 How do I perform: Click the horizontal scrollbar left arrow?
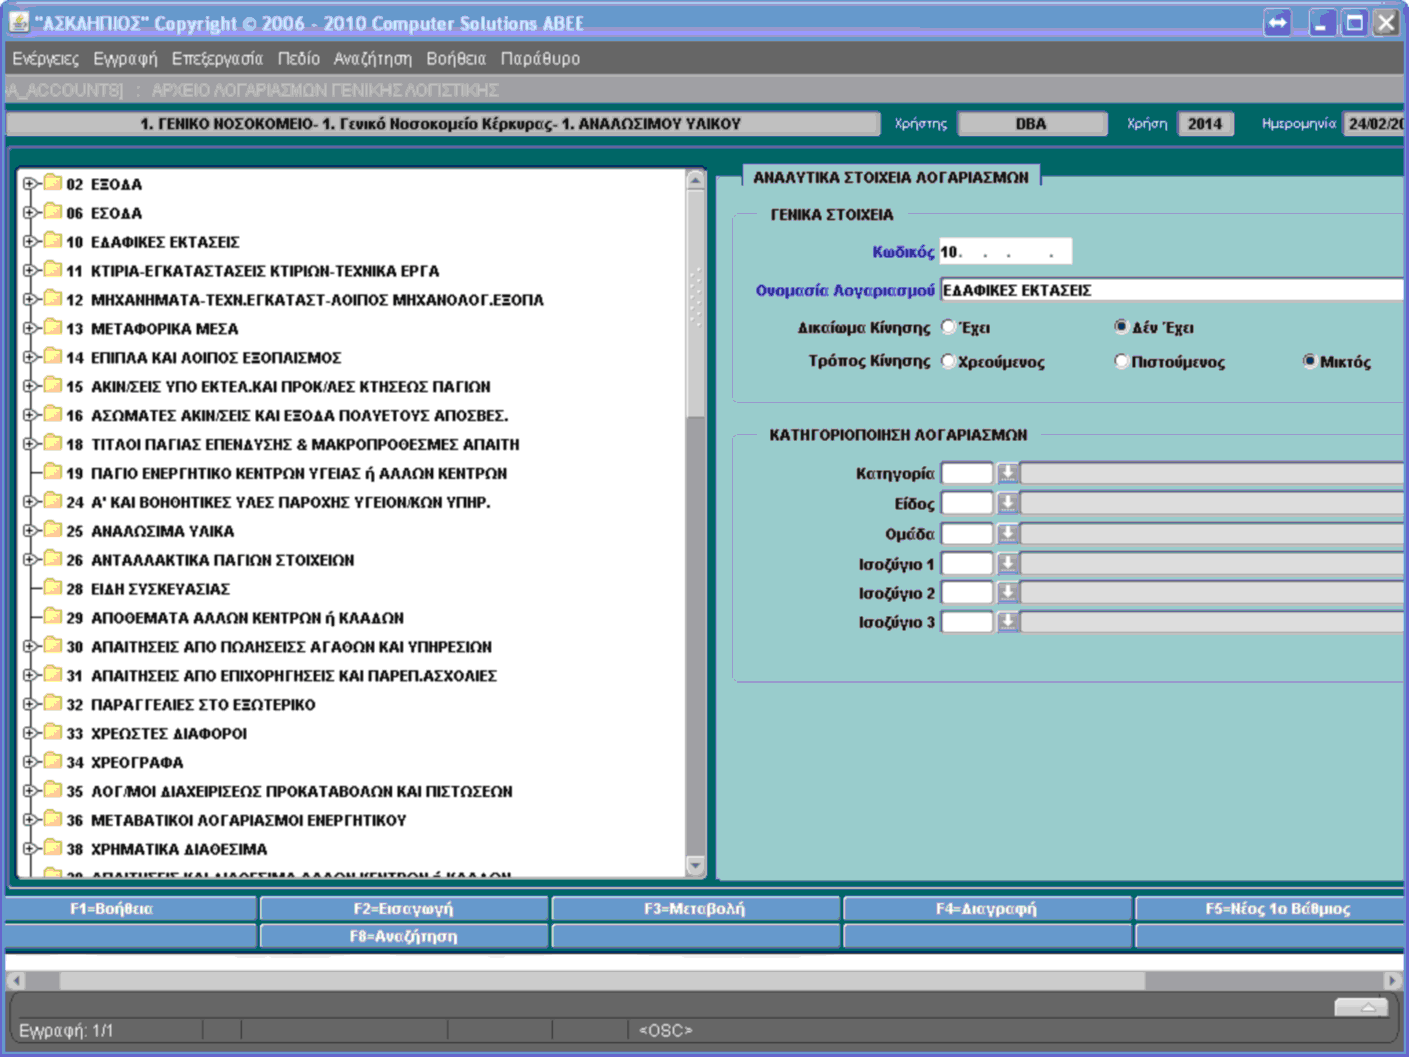coord(16,981)
